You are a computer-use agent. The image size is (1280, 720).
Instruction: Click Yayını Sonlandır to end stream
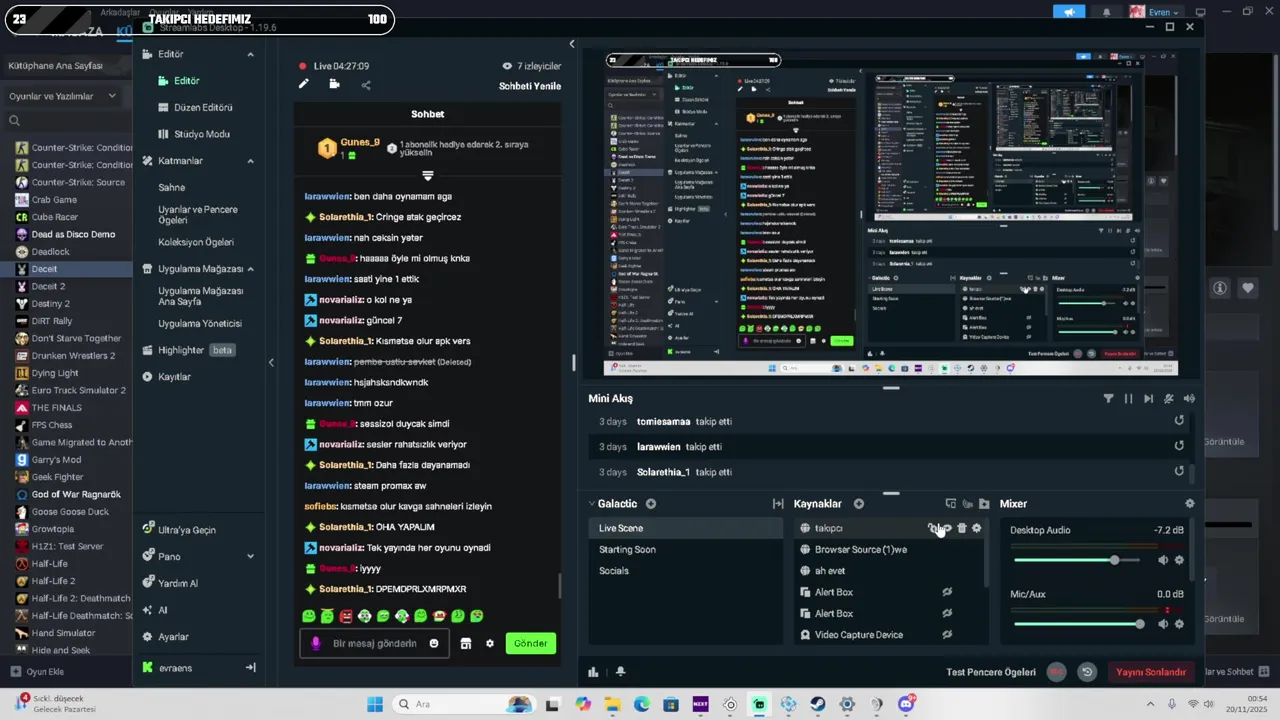1150,672
